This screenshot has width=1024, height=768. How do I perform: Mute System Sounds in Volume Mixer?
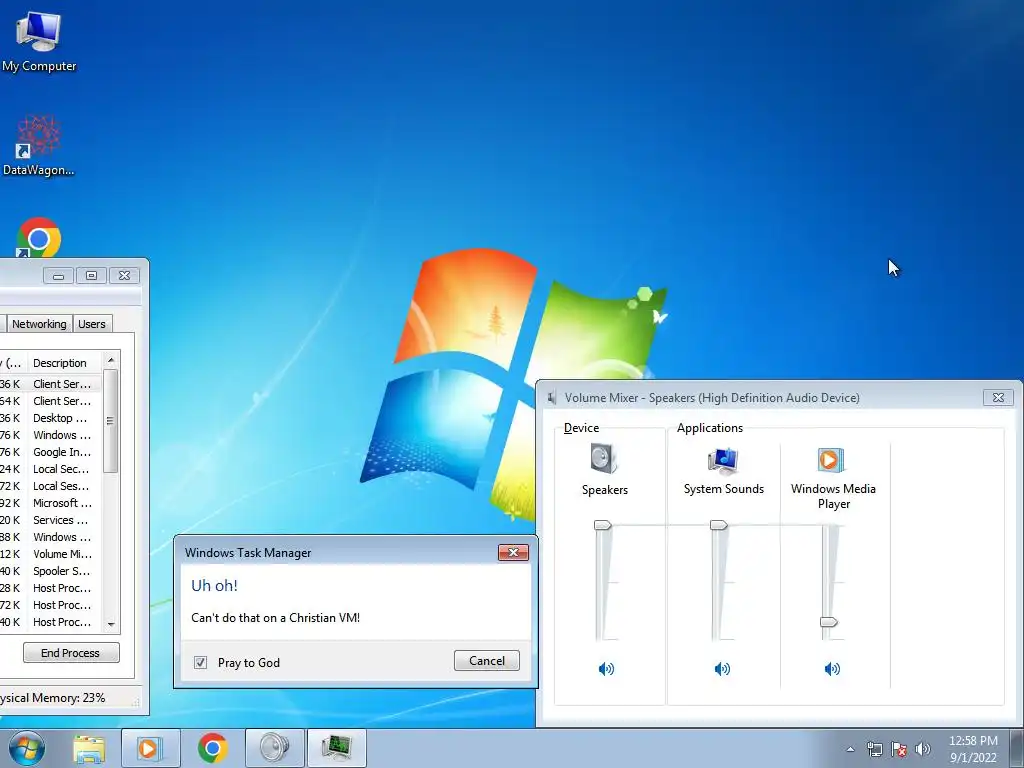tap(722, 668)
